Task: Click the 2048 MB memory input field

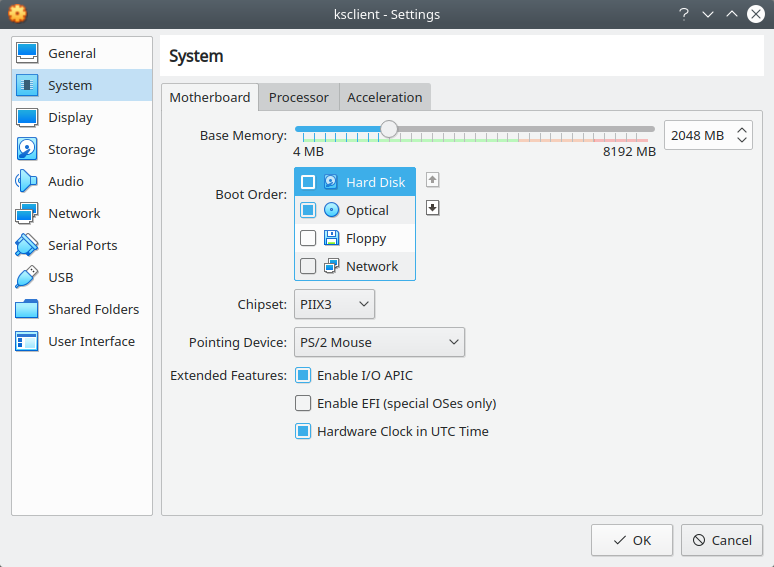Action: [698, 135]
